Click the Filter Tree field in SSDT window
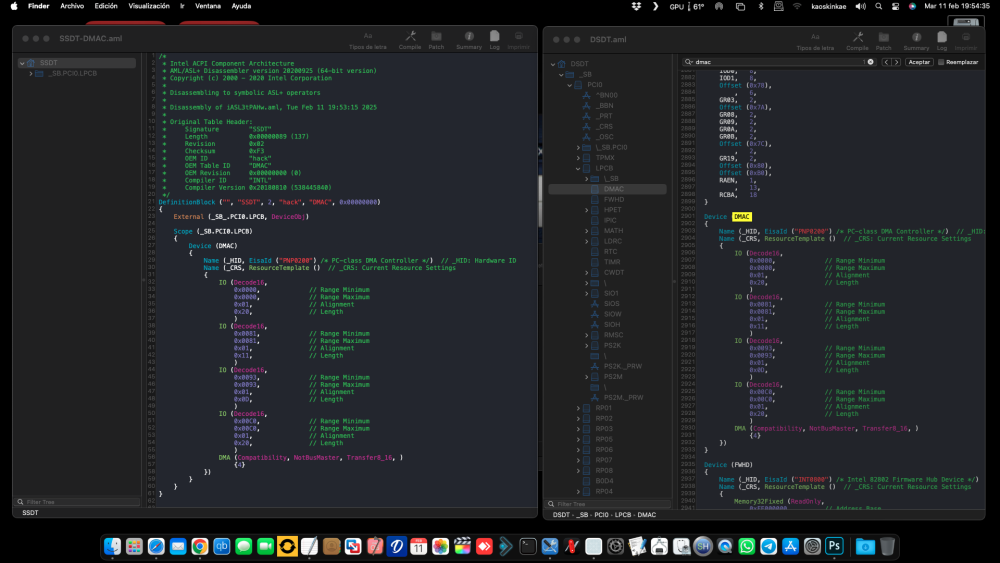 click(78, 502)
